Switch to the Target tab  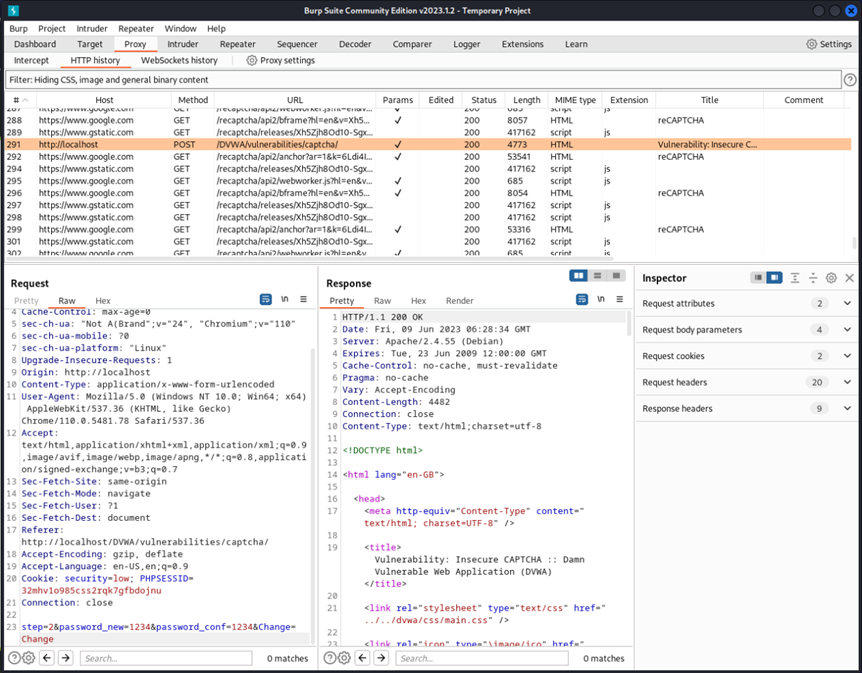(90, 44)
